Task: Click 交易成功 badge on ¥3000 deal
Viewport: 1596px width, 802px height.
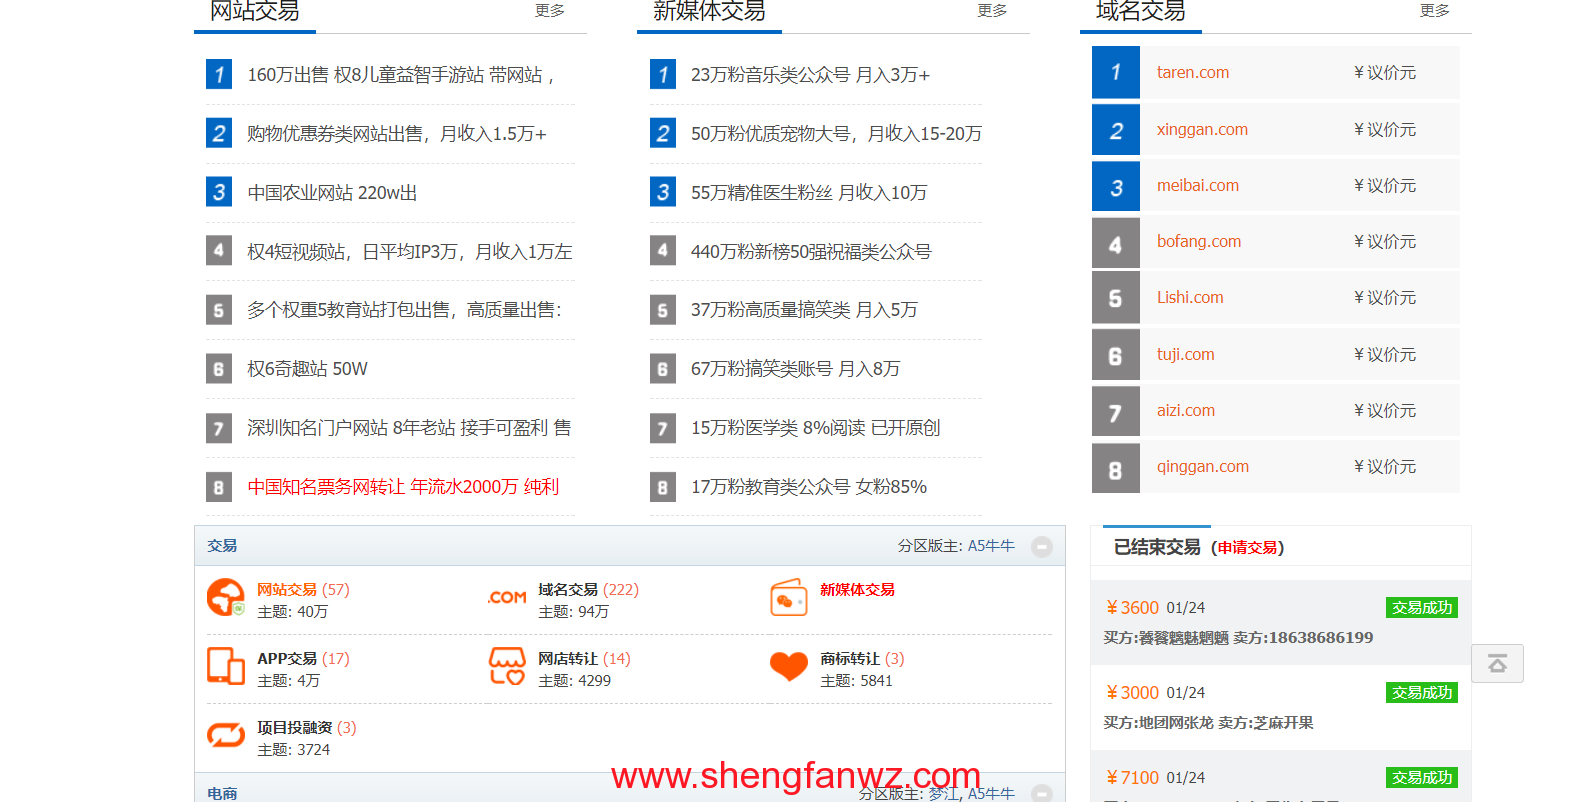Action: (1422, 692)
